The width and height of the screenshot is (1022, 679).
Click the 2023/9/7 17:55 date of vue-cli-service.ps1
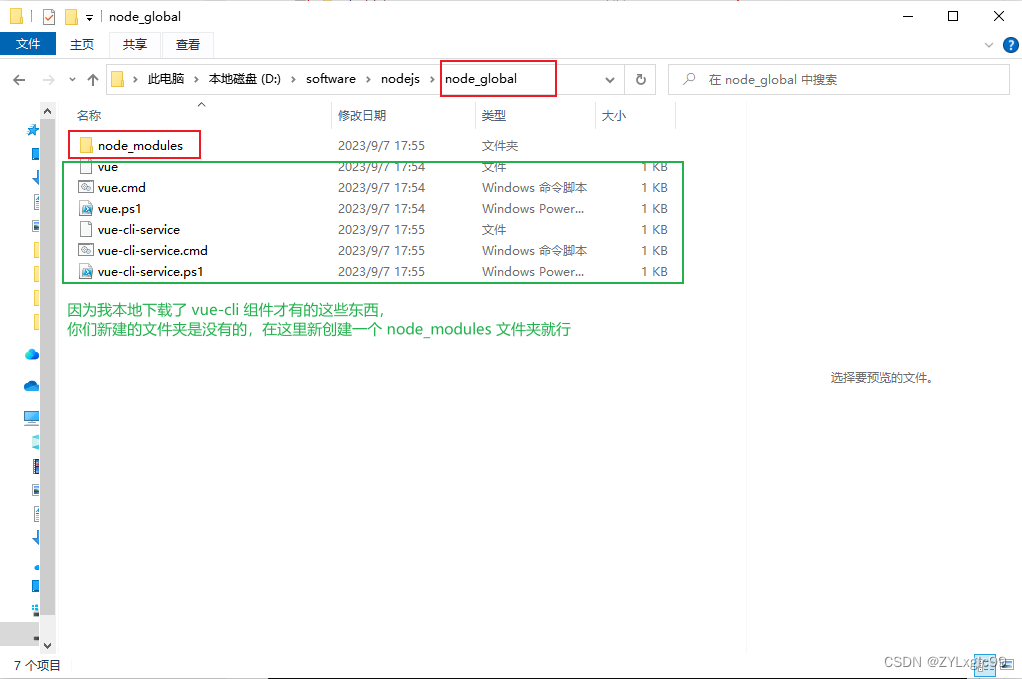(x=381, y=272)
